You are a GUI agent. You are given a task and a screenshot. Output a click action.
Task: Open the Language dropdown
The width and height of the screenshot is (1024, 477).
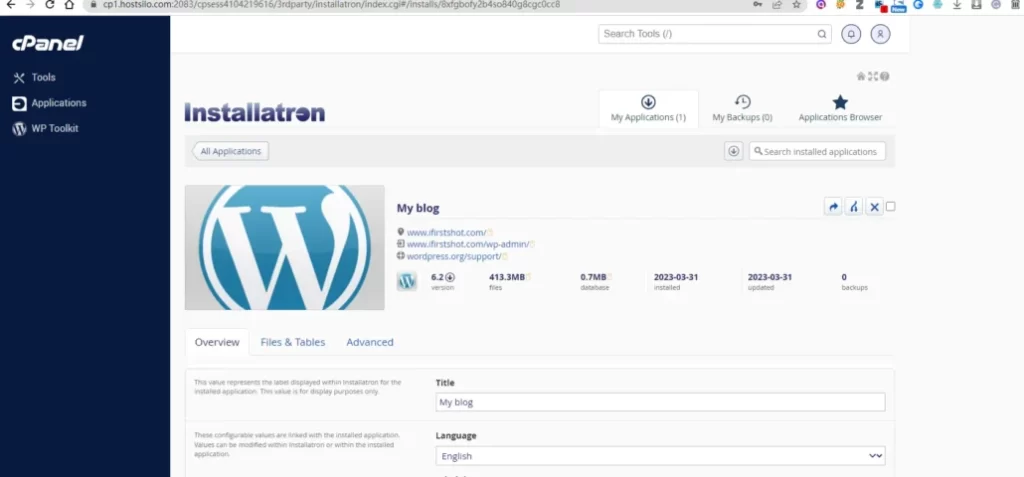(x=660, y=455)
